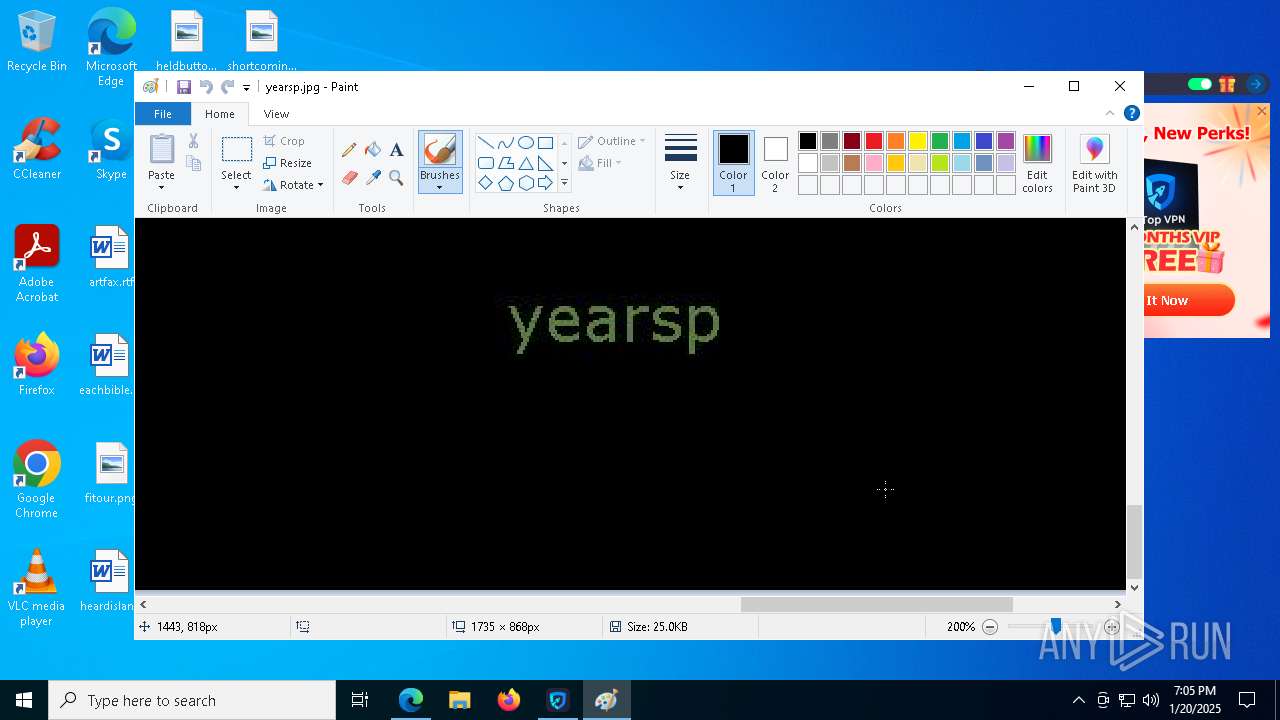Pick the red color swatch
Screen dimensions: 1280x720
[x=874, y=141]
